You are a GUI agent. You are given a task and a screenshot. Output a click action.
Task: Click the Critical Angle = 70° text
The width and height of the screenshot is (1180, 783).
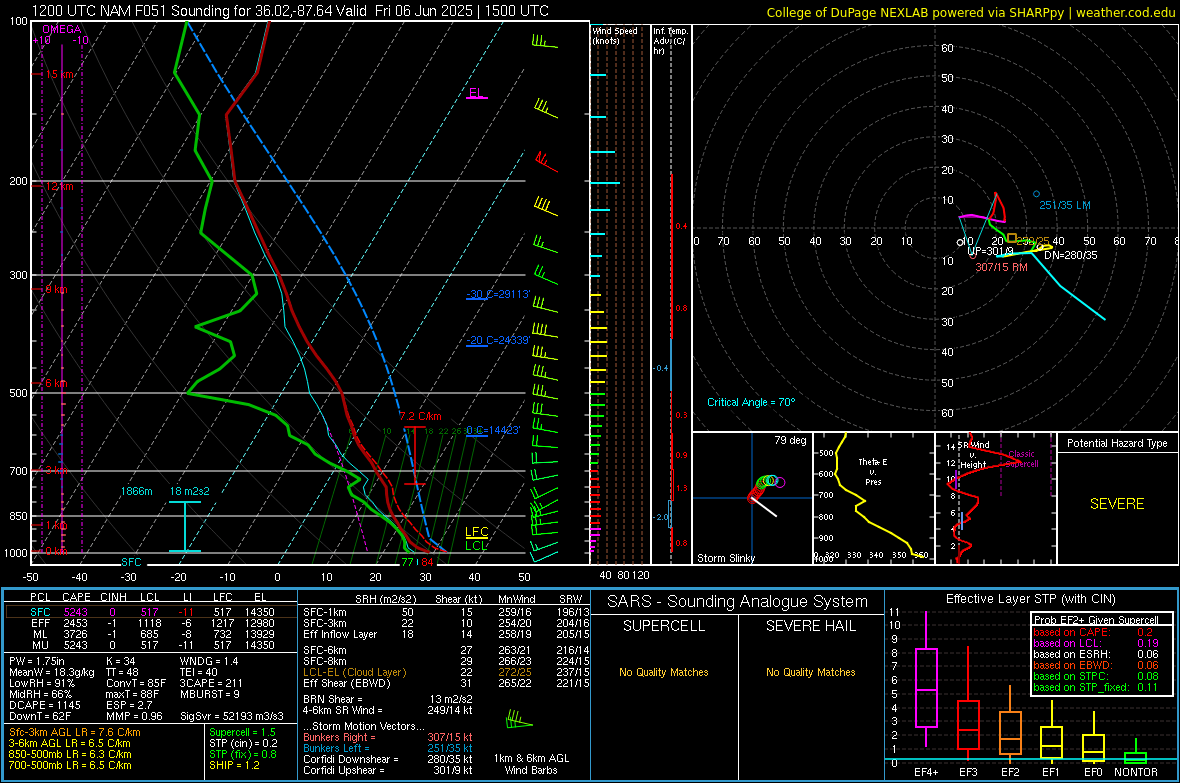point(751,402)
